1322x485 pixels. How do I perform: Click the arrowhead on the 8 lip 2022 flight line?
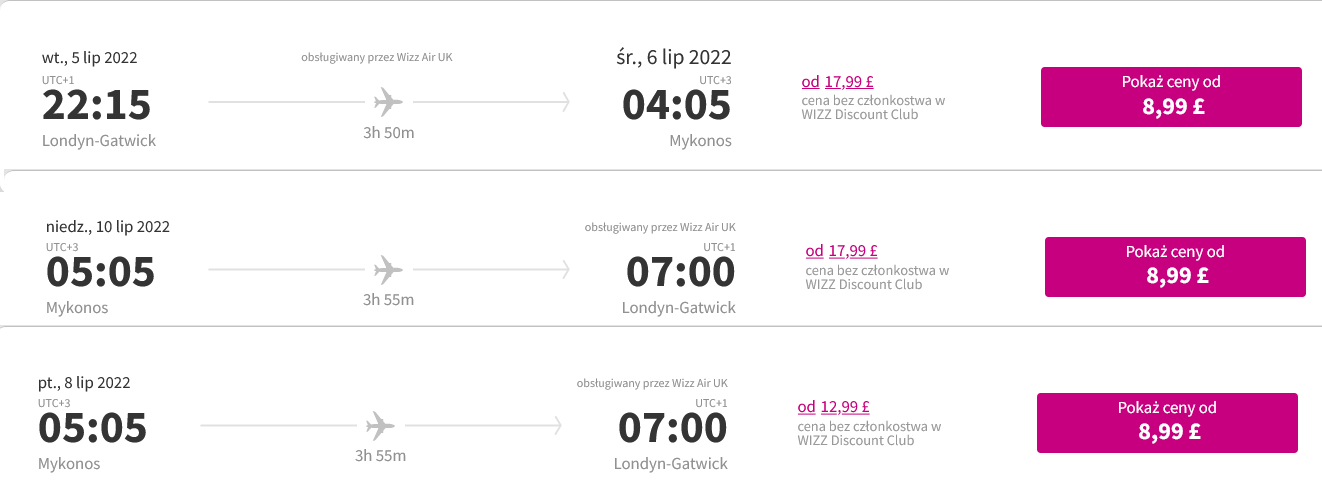click(x=557, y=425)
